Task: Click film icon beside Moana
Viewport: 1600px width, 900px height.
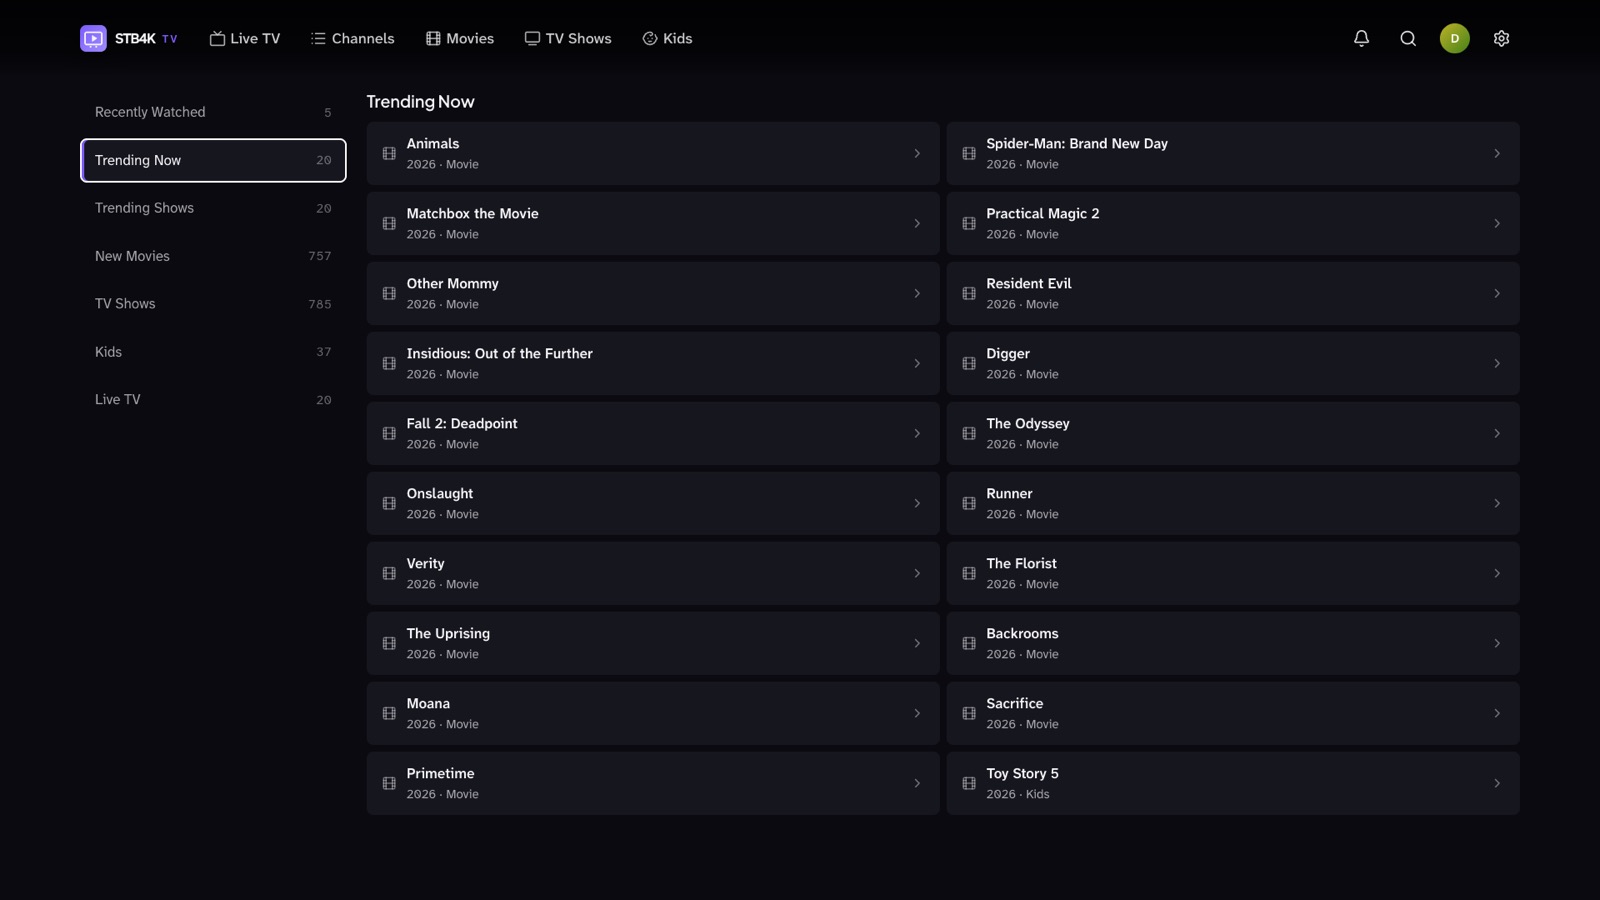Action: coord(389,714)
